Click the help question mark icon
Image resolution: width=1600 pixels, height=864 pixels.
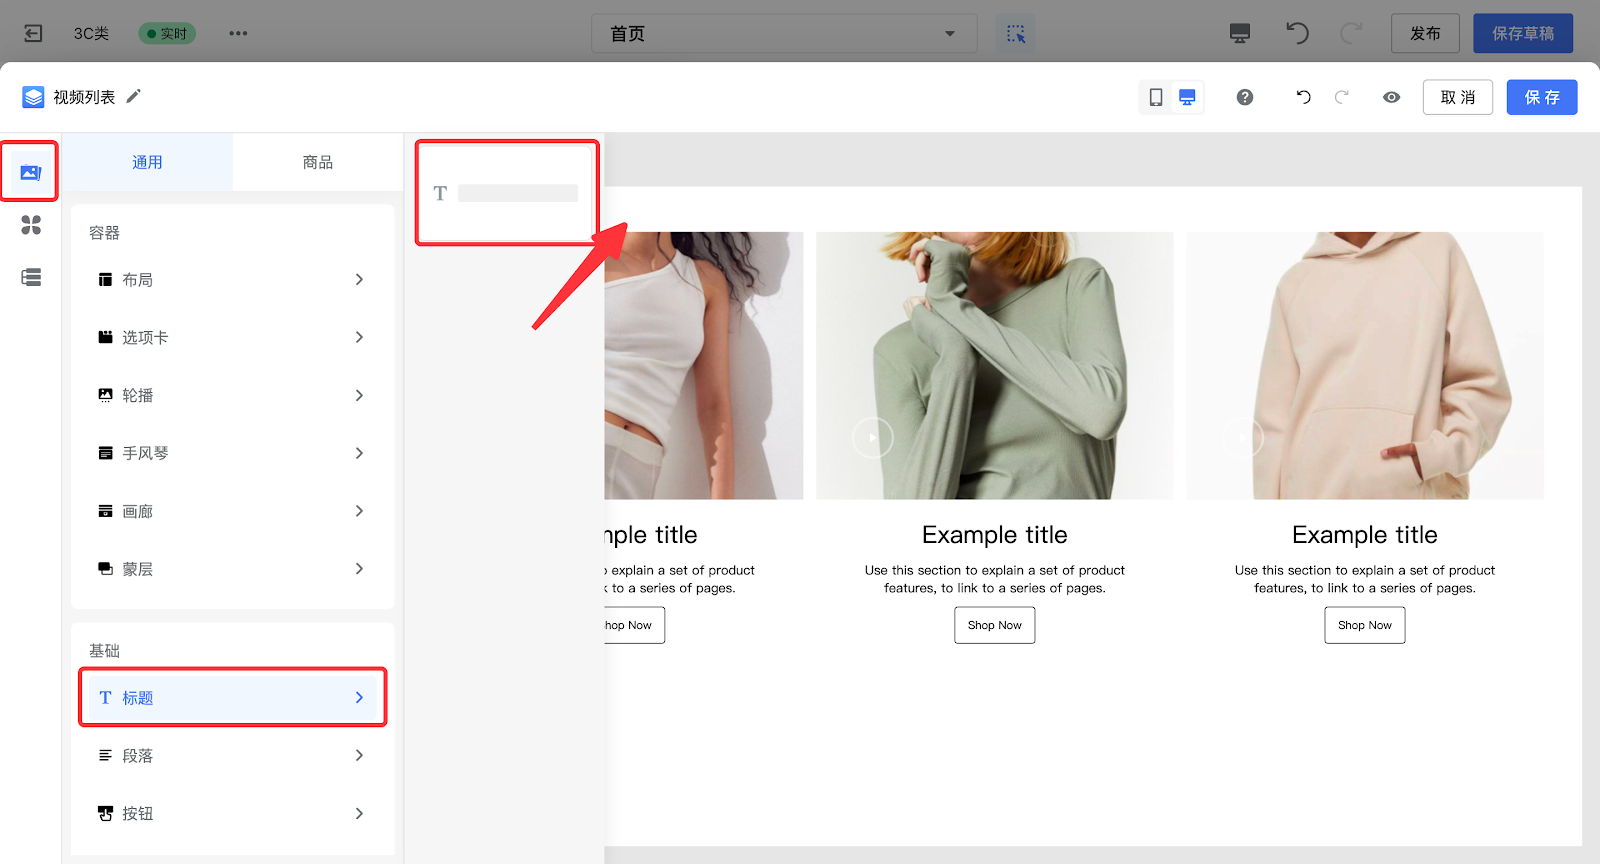pyautogui.click(x=1244, y=97)
